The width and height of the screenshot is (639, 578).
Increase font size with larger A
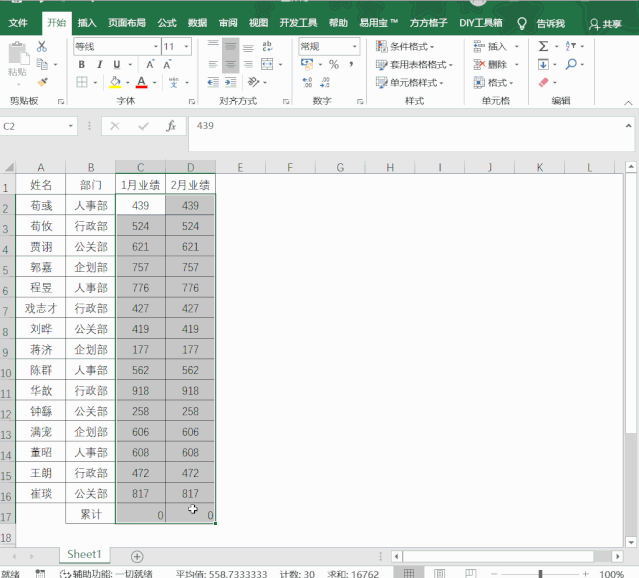(150, 64)
